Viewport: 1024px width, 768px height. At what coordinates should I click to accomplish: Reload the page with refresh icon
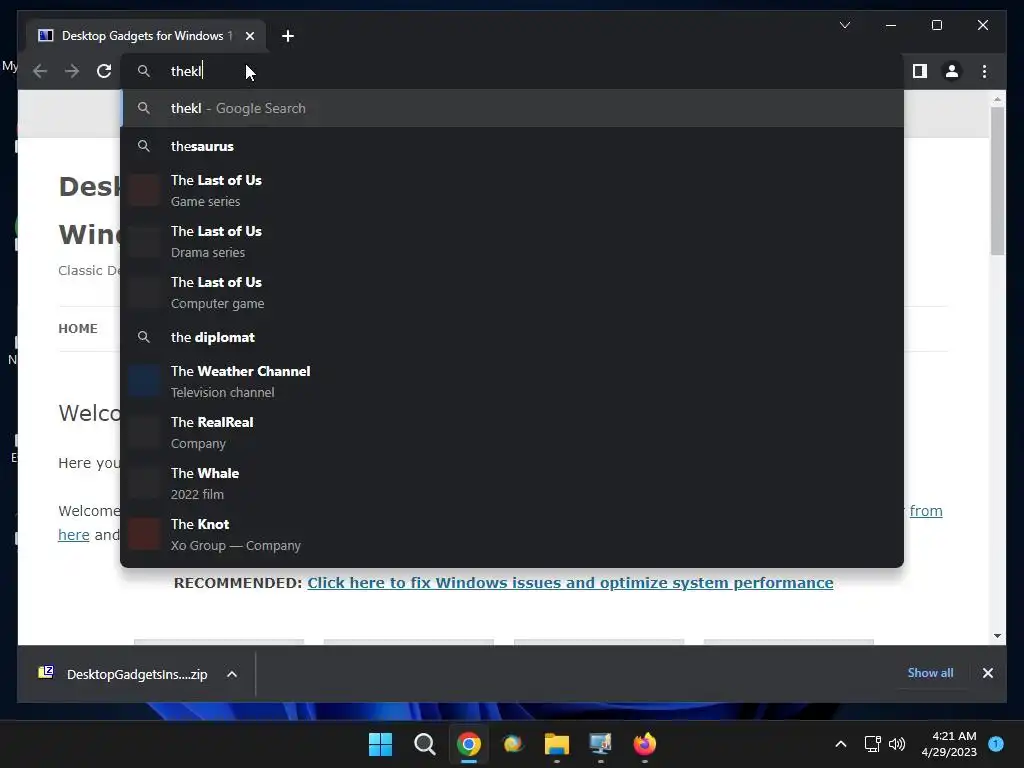click(x=104, y=71)
